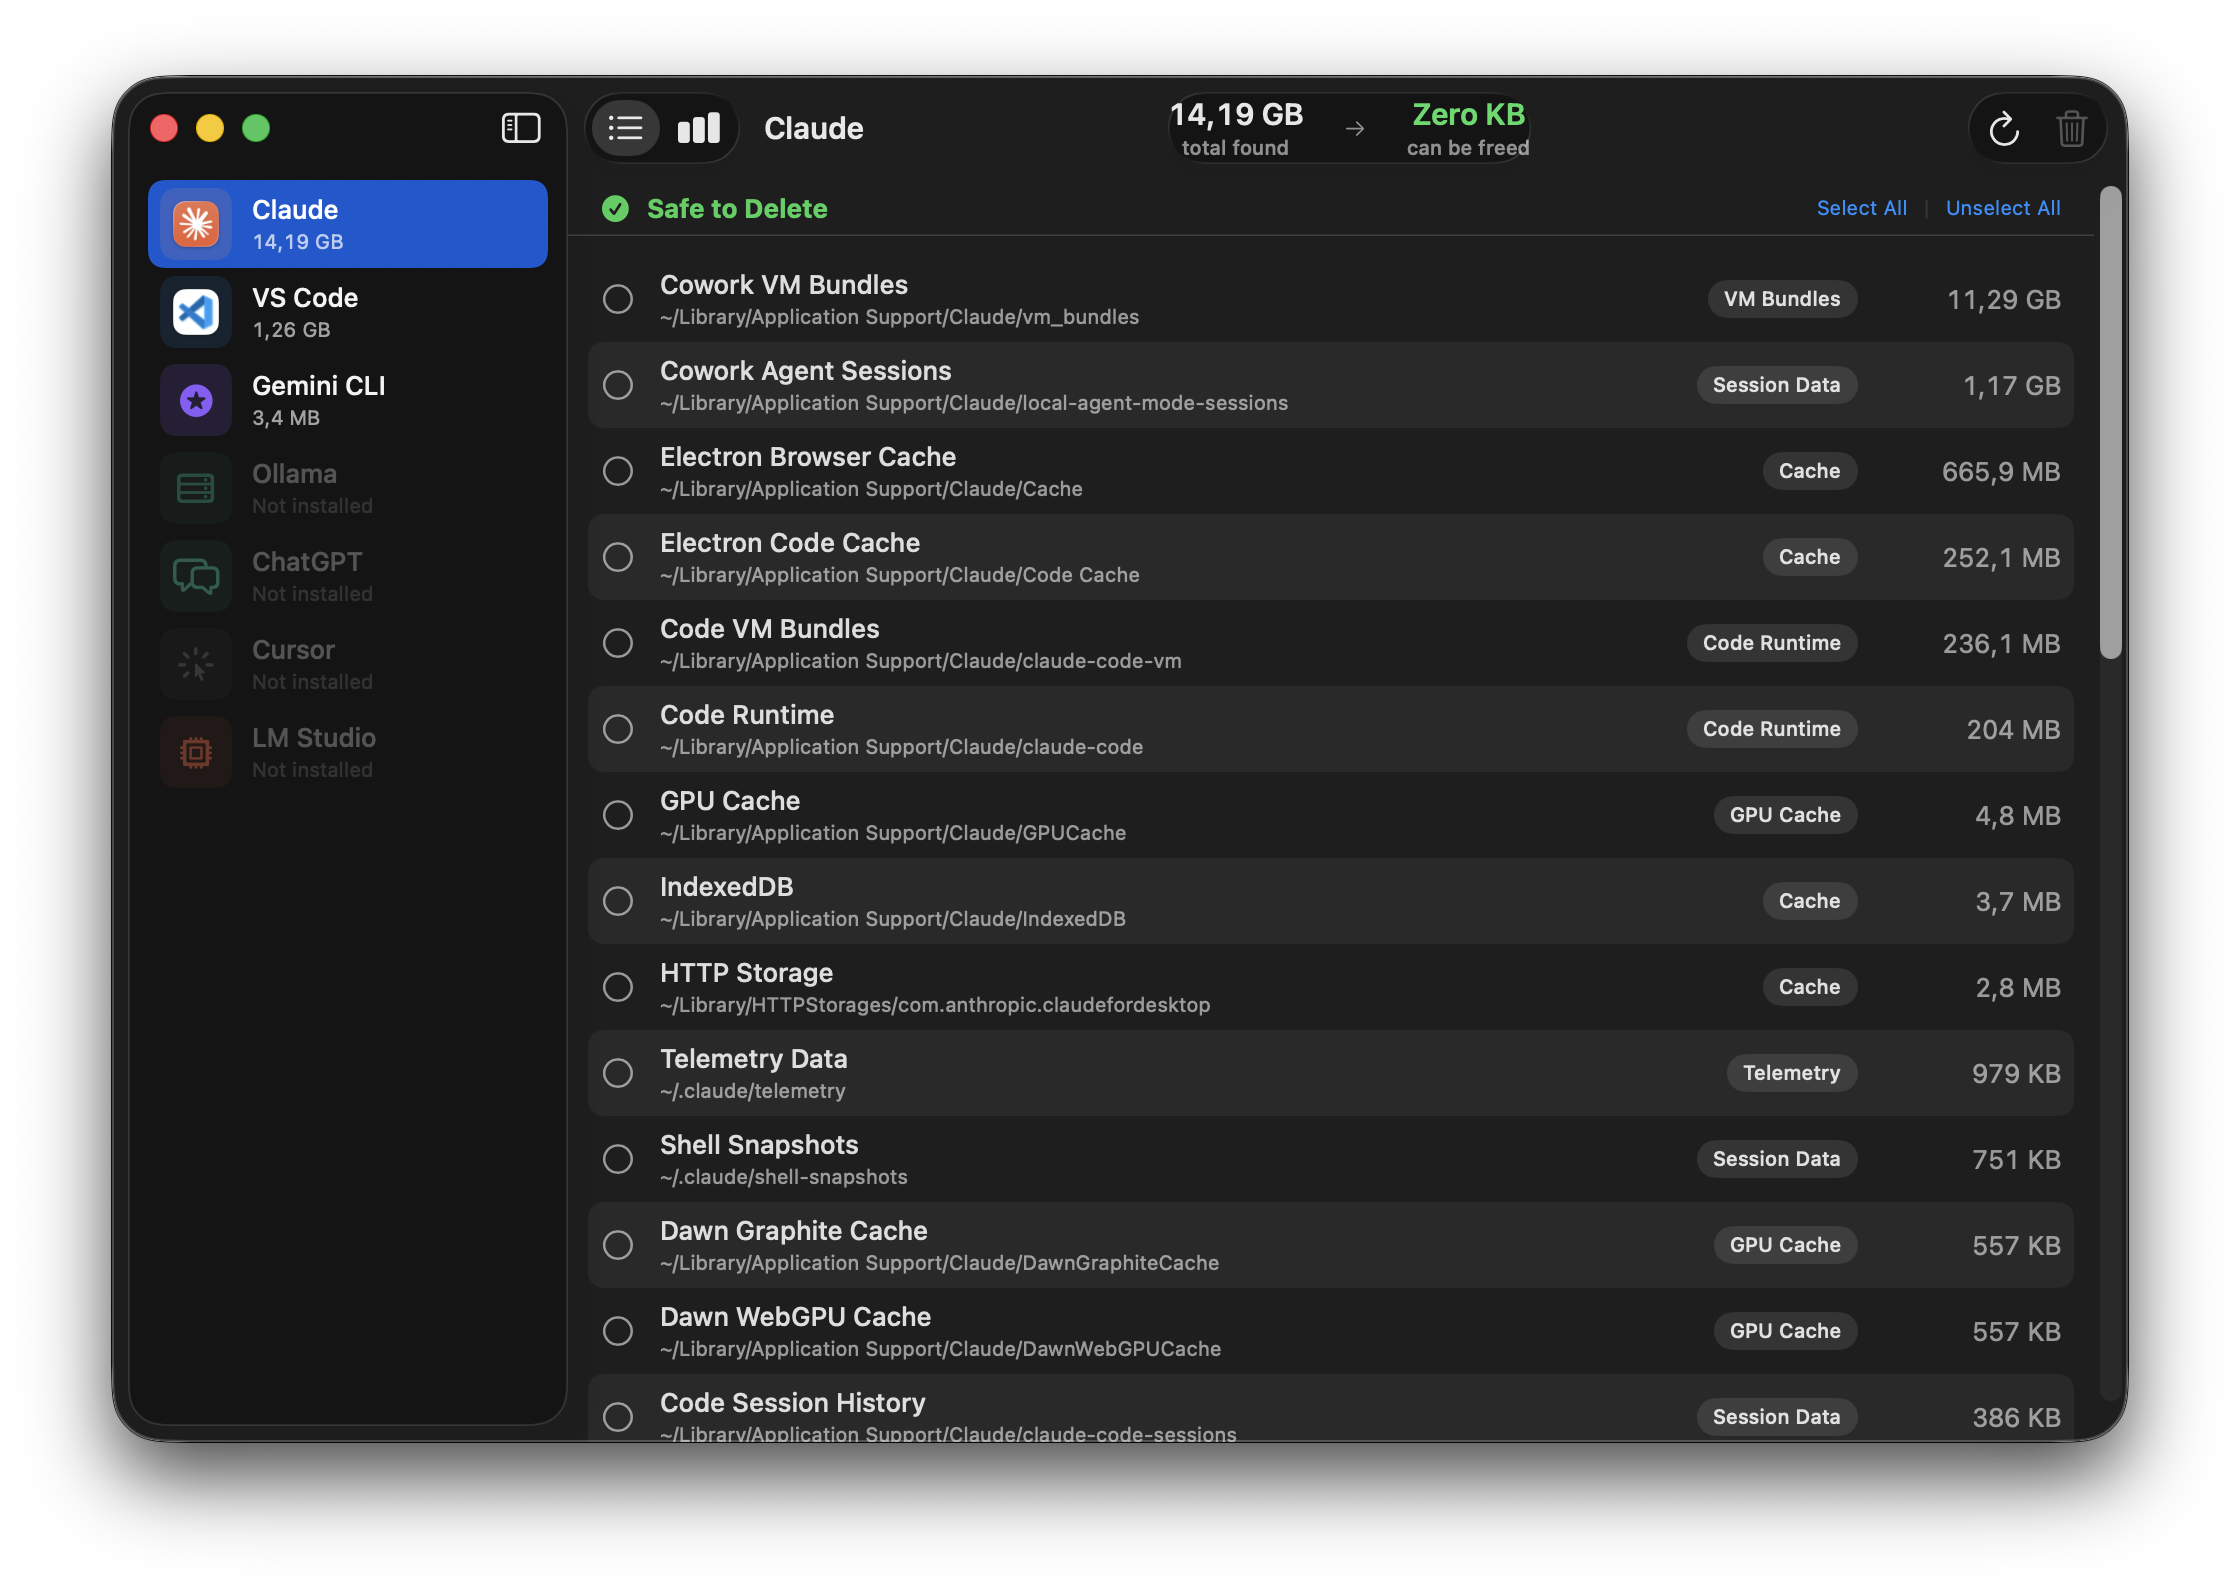The image size is (2240, 1590).
Task: Switch to list view
Action: (625, 128)
